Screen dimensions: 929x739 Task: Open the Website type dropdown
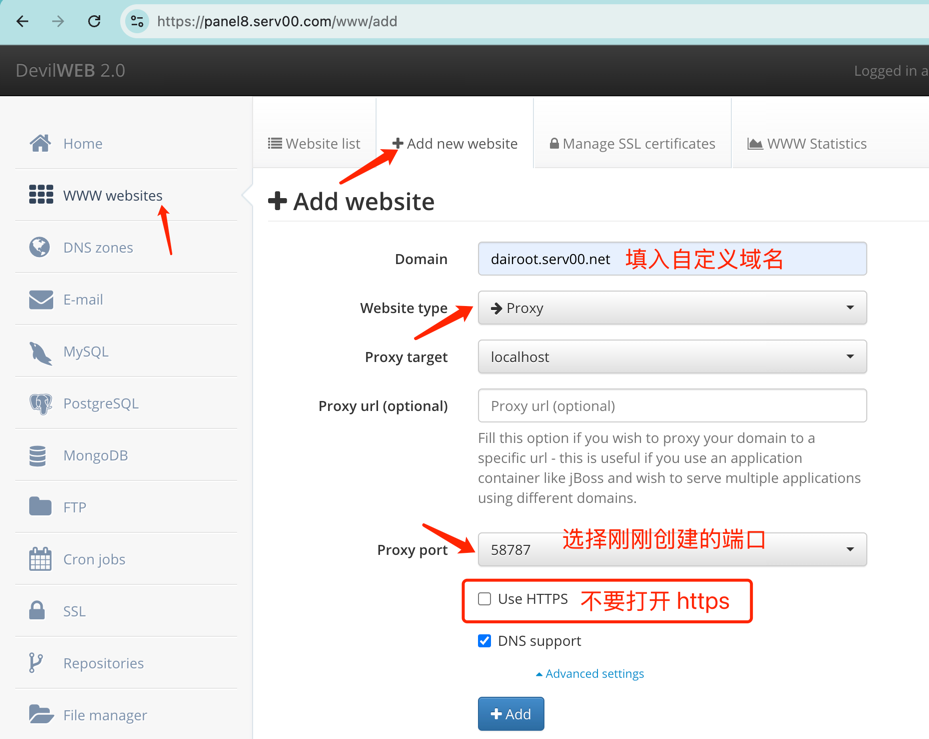pos(671,308)
